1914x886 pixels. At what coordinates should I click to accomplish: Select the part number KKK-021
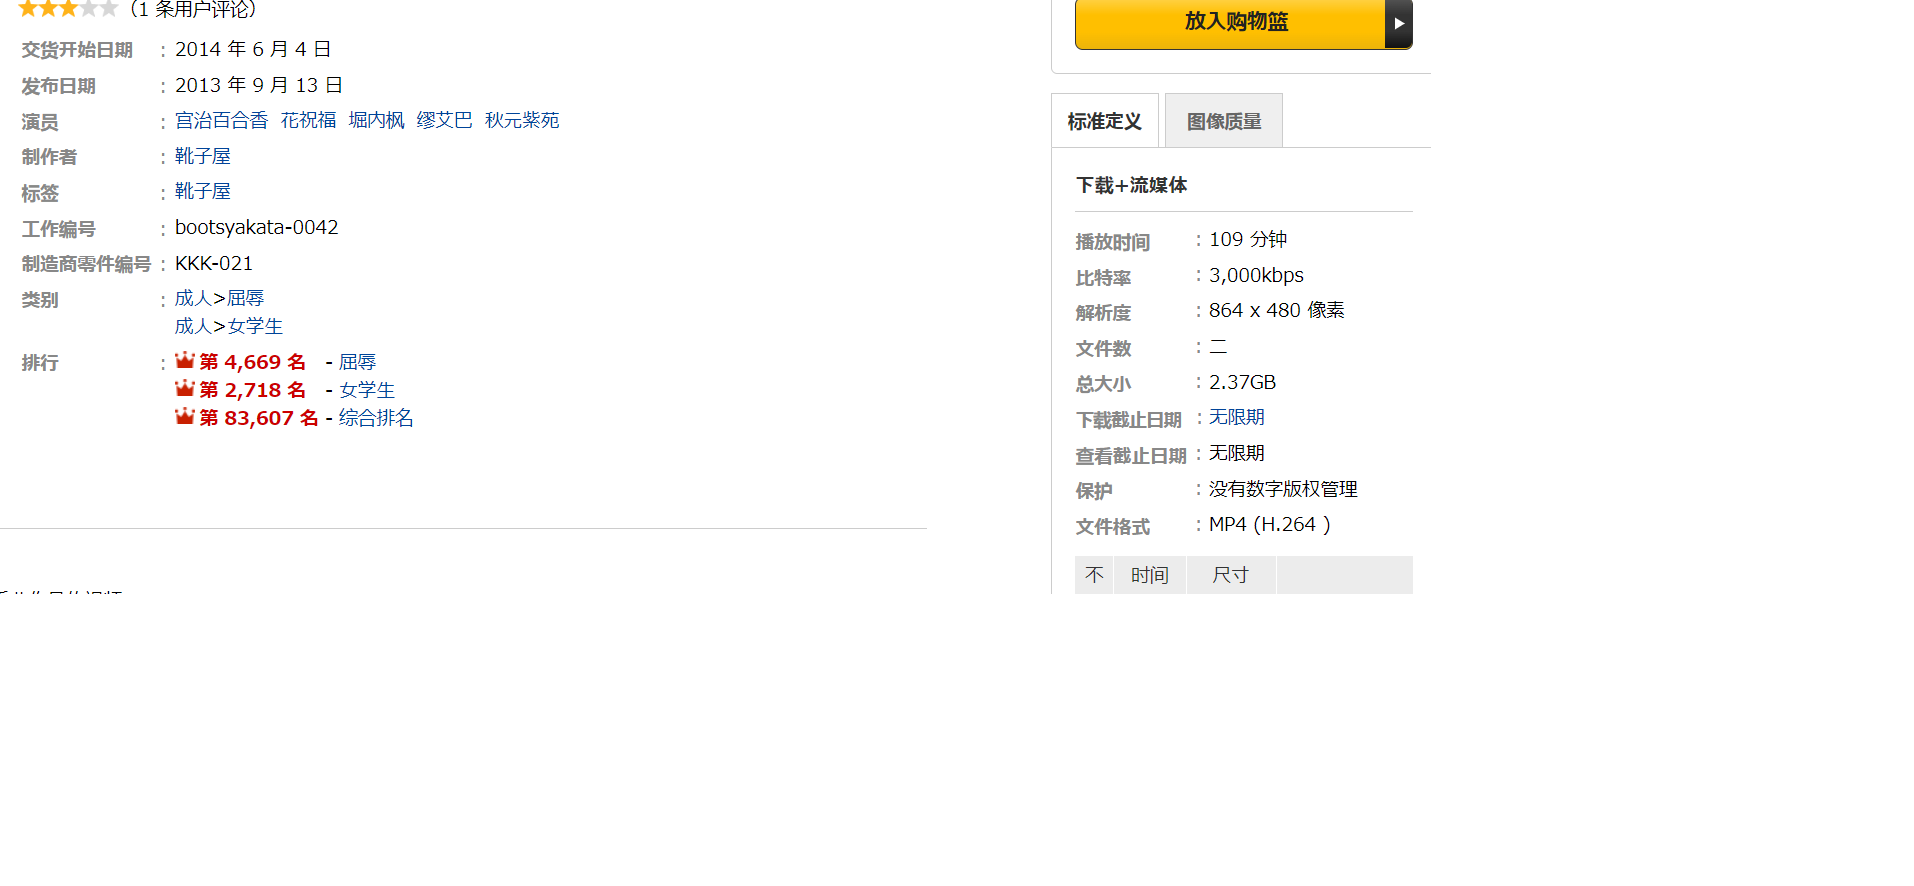click(214, 263)
